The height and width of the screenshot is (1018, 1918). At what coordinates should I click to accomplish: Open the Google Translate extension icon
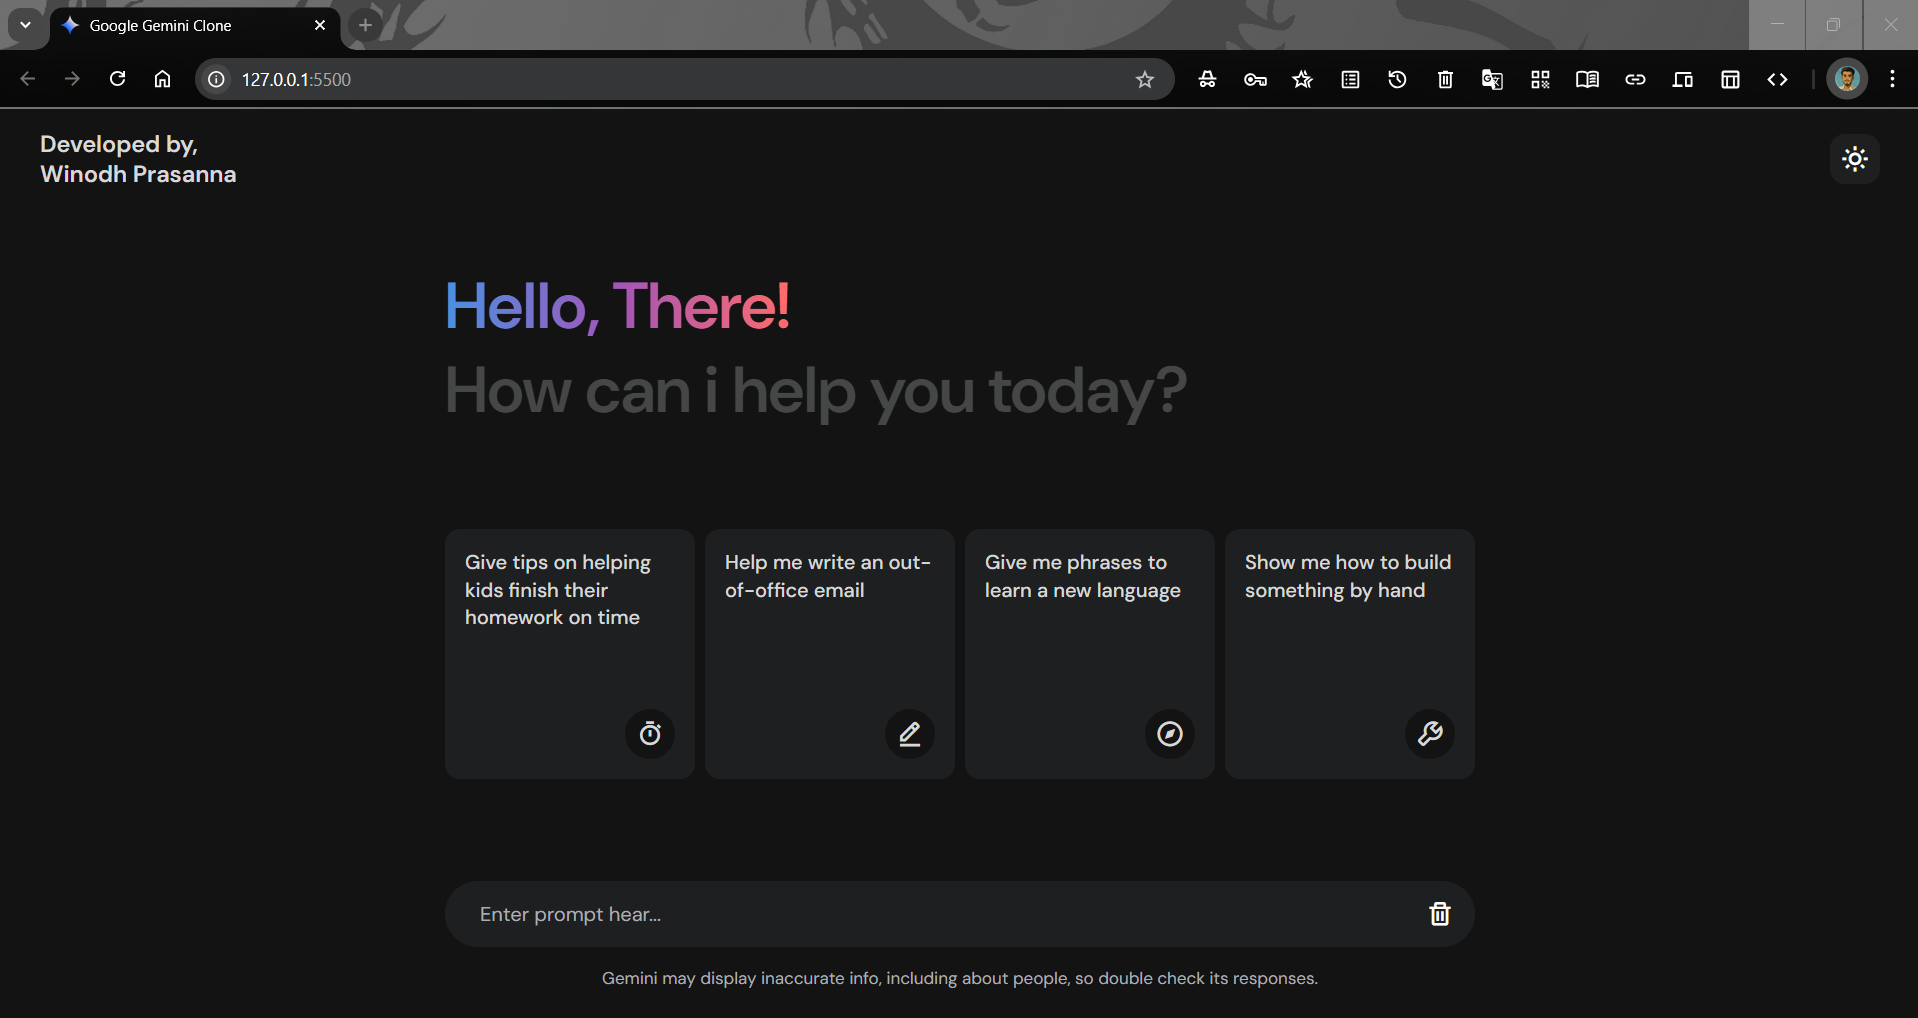pos(1492,79)
